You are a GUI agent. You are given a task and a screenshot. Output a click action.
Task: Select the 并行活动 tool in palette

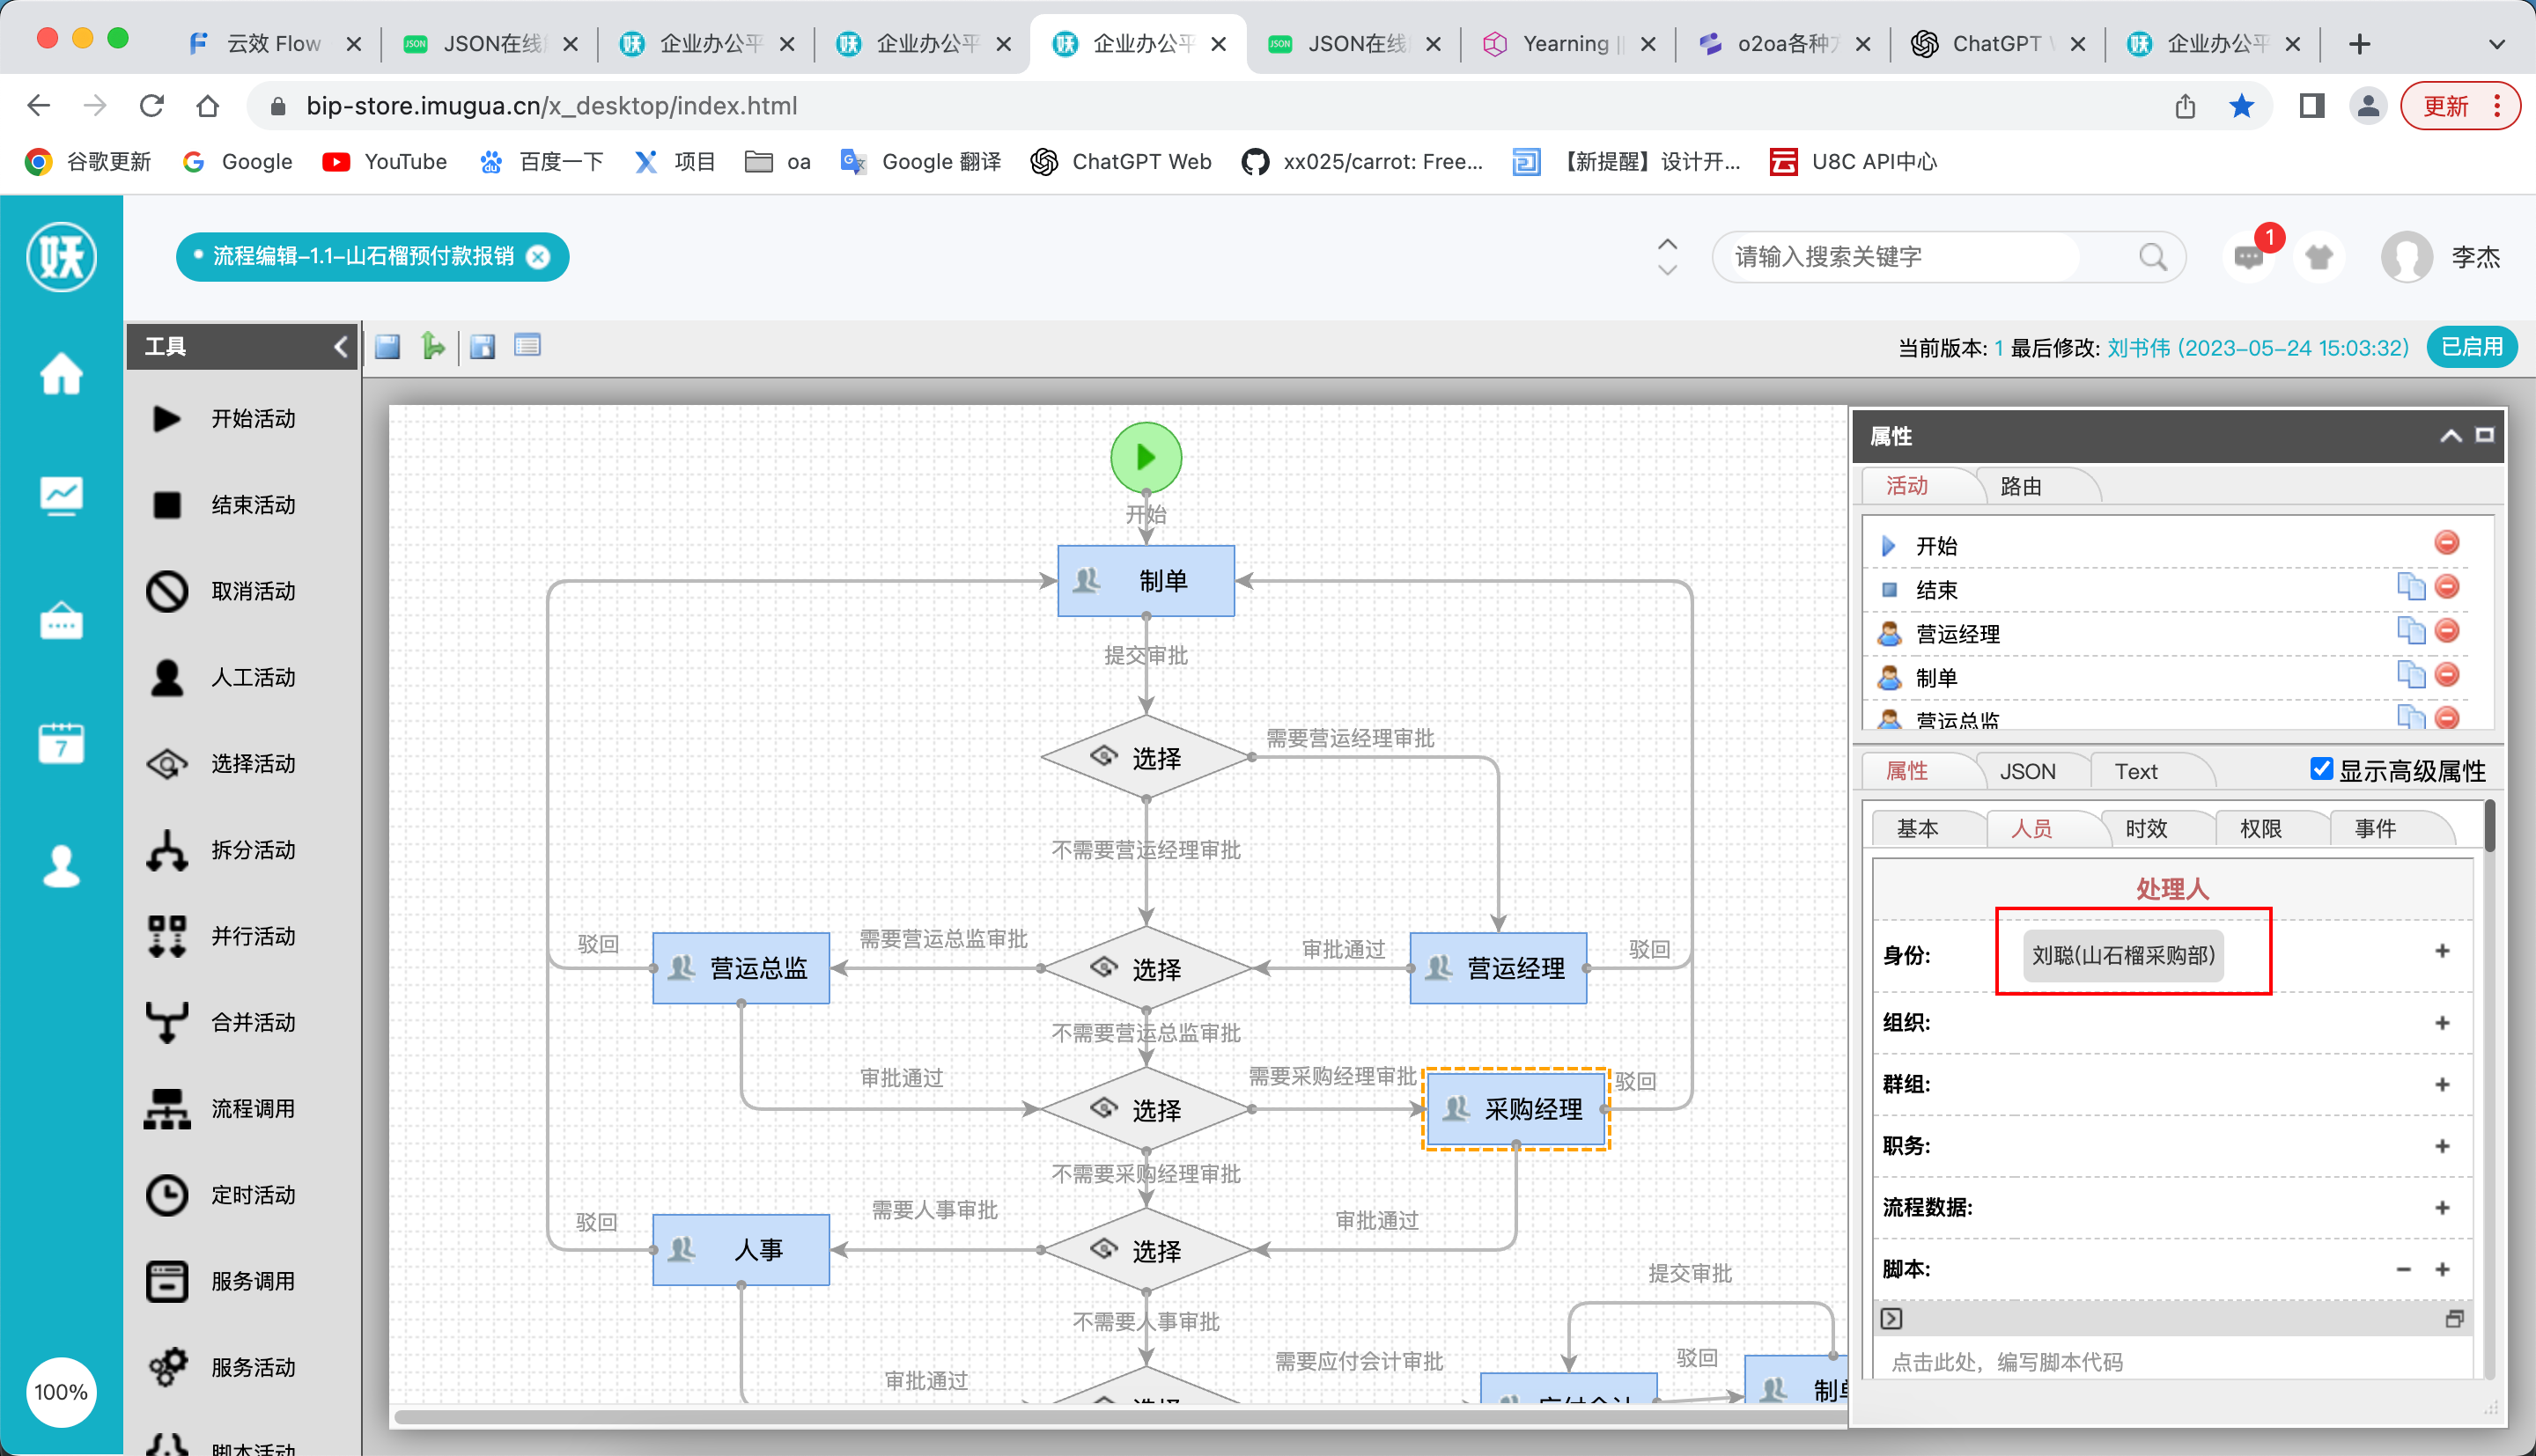coord(167,936)
